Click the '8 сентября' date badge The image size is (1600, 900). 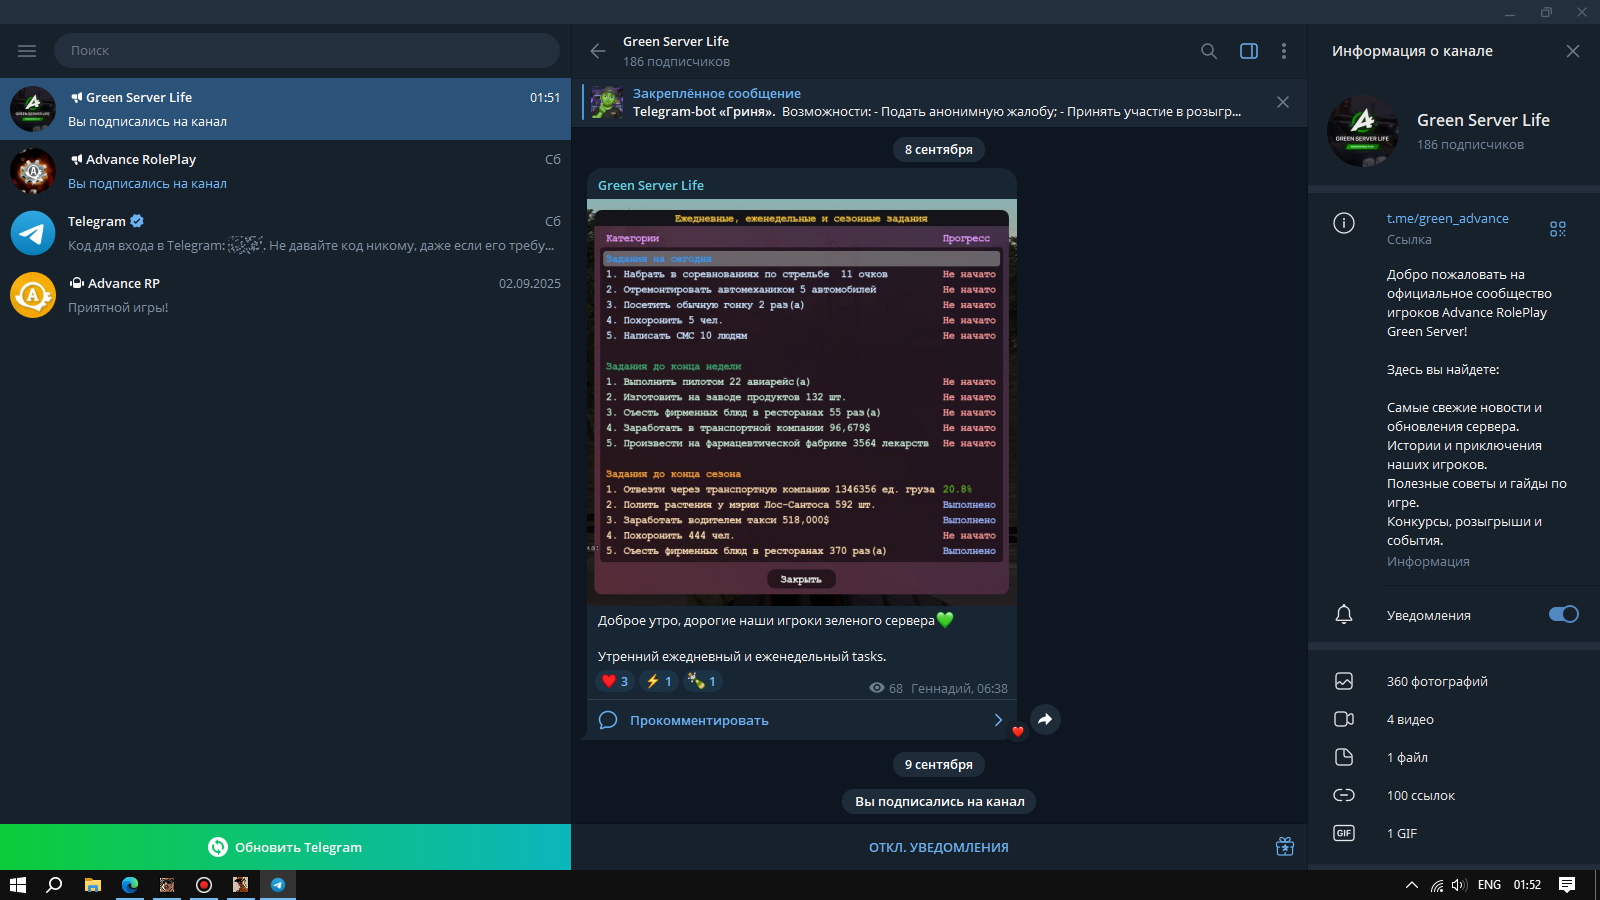click(939, 149)
